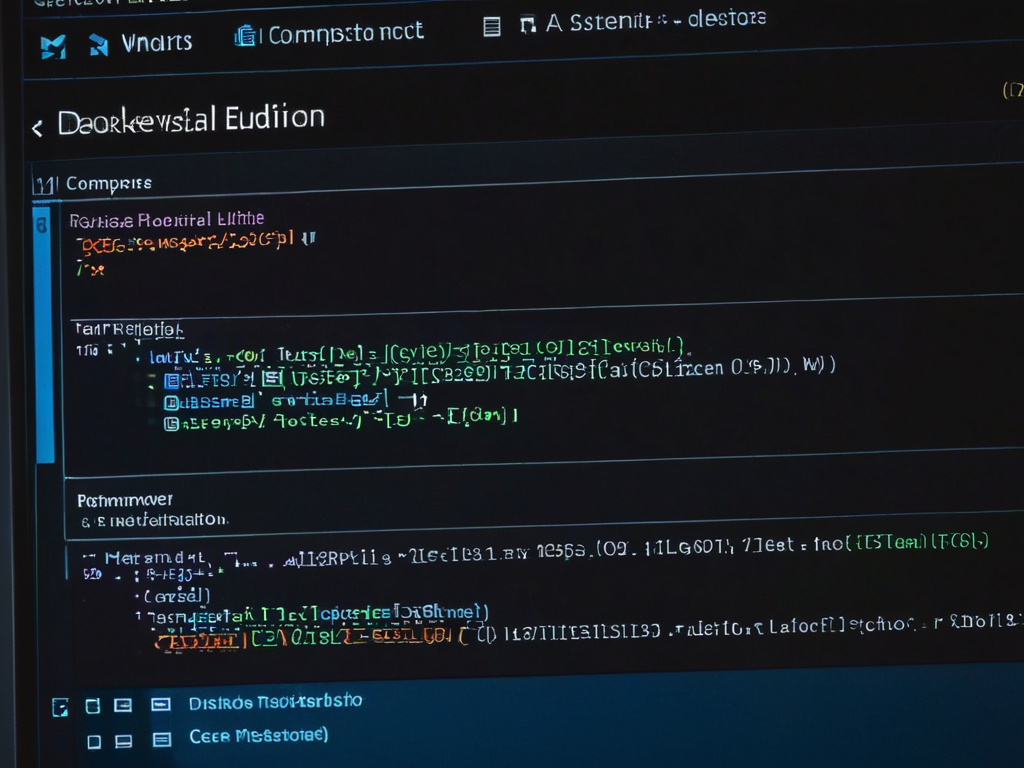Click the blue arrow icon beside "Vnairts"
This screenshot has width=1024, height=768.
coord(98,44)
